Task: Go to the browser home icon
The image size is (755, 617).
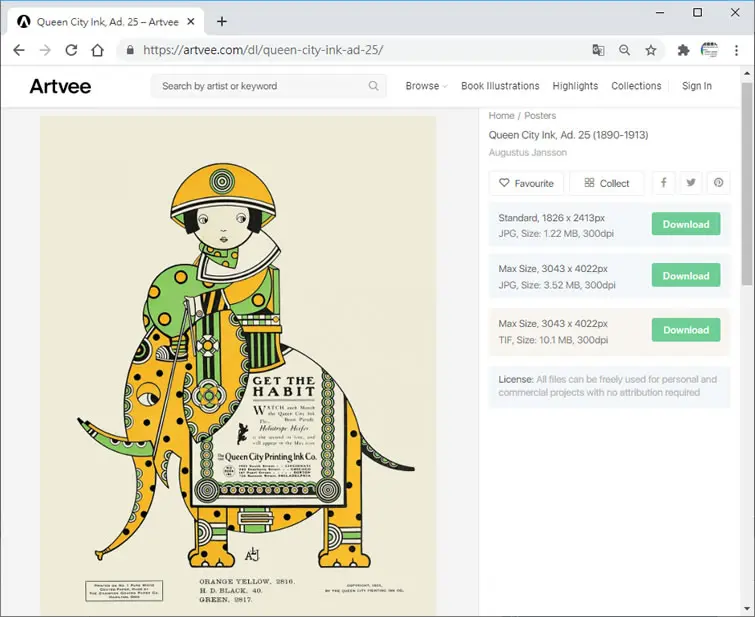Action: [98, 50]
